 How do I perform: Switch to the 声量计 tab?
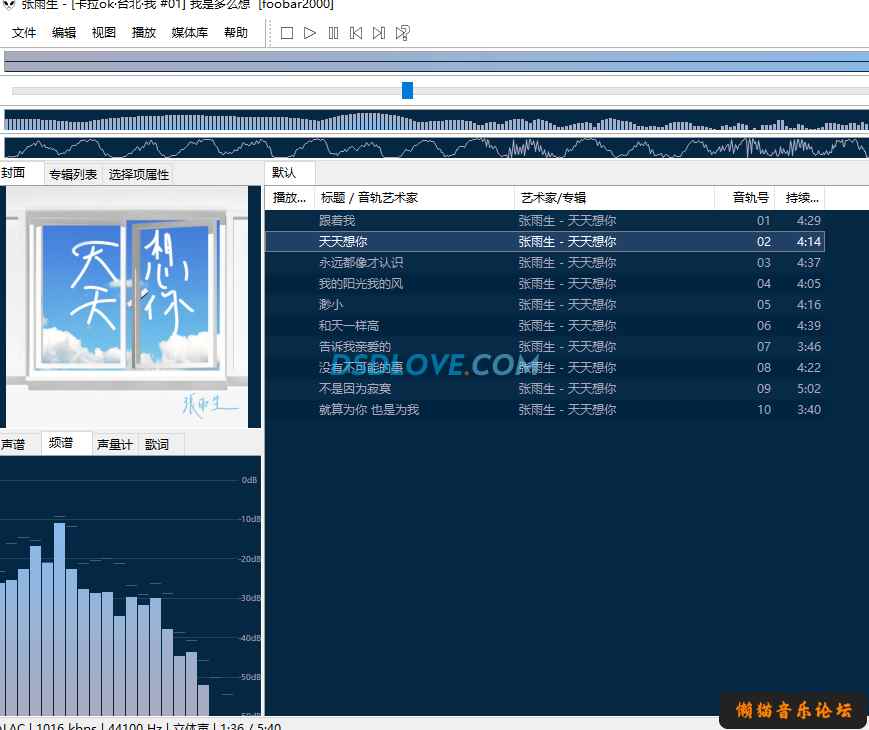pyautogui.click(x=114, y=445)
